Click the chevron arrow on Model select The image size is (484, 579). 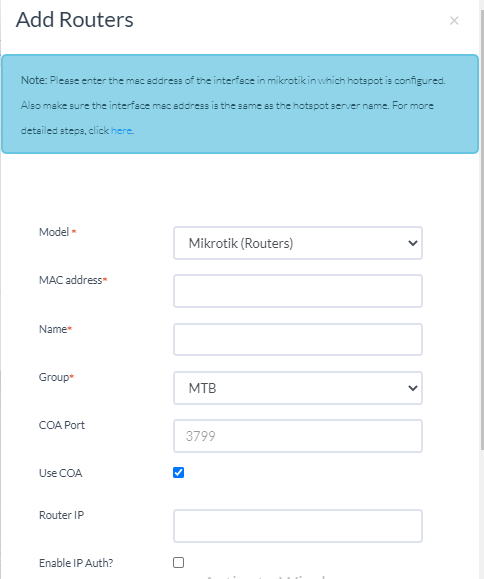(x=413, y=243)
